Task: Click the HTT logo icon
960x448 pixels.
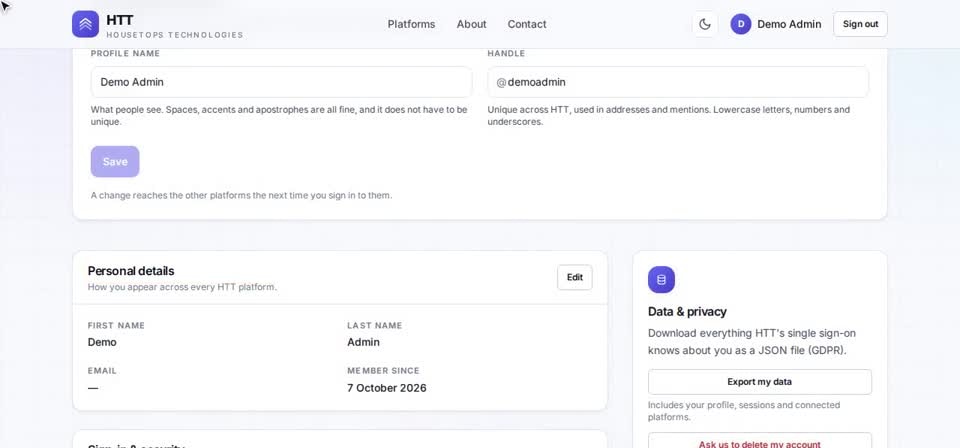Action: click(85, 24)
